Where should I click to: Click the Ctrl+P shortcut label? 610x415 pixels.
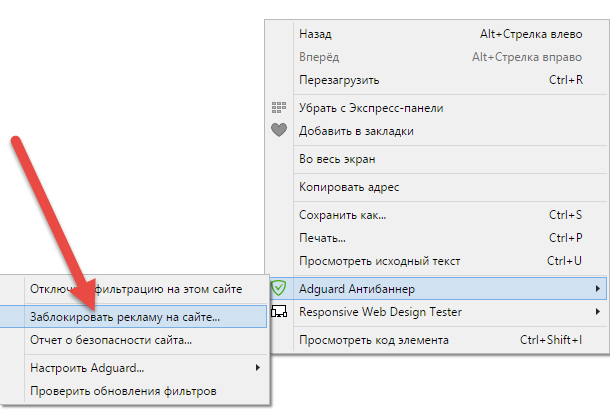[566, 238]
